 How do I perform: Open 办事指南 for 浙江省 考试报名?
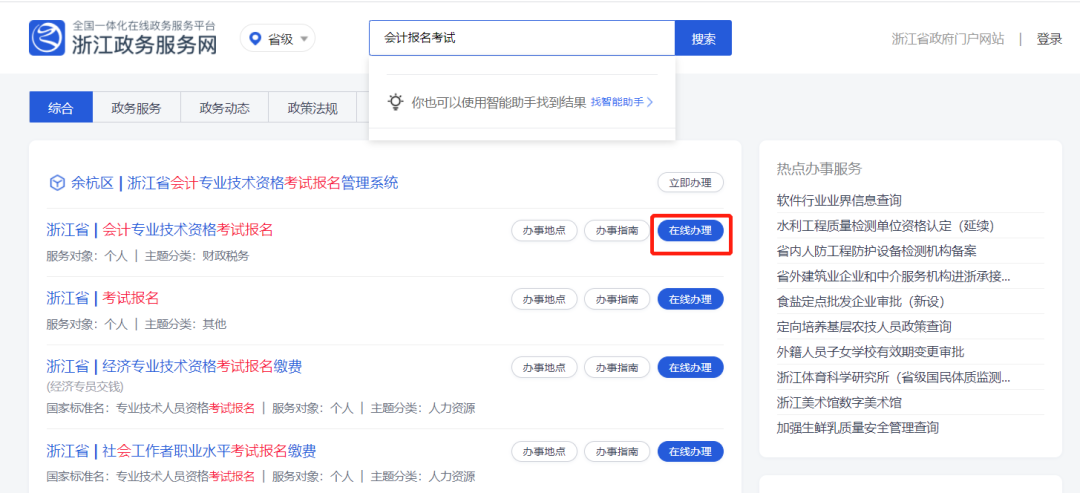pyautogui.click(x=617, y=299)
